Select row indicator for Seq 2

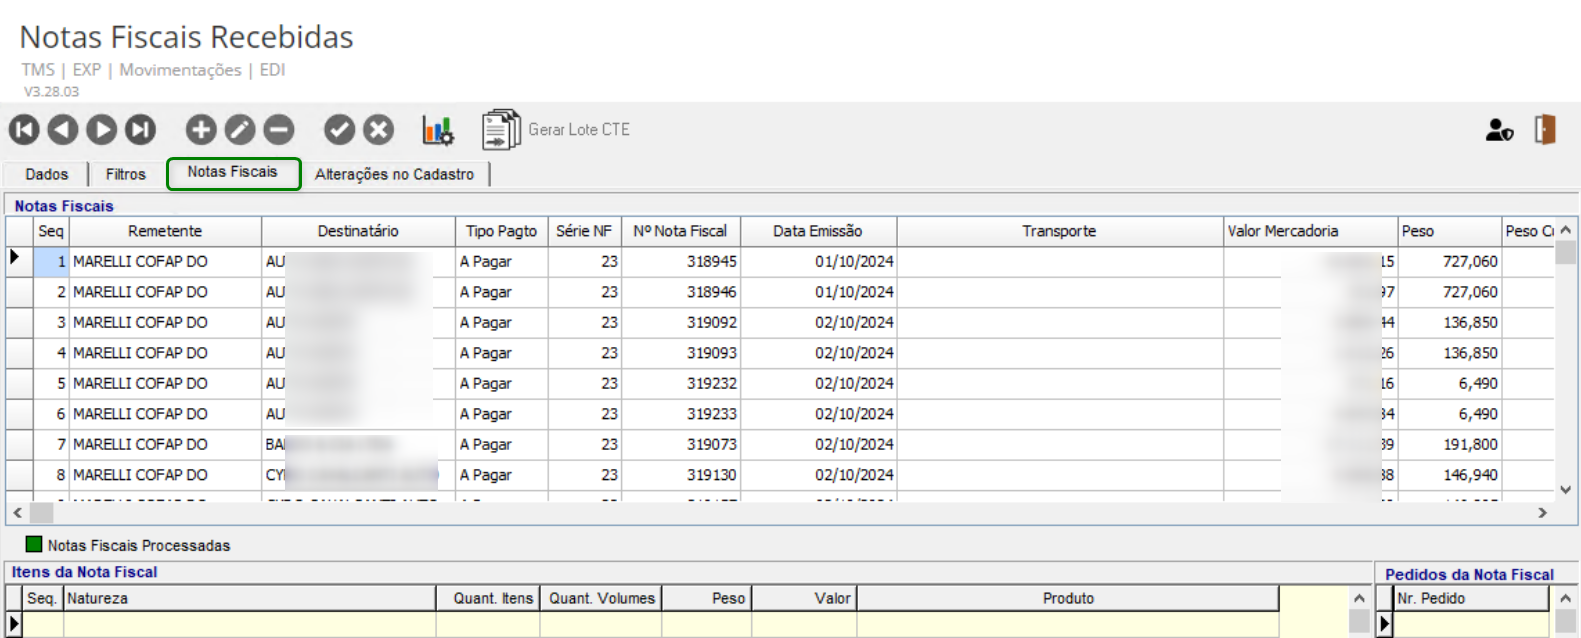(20, 292)
